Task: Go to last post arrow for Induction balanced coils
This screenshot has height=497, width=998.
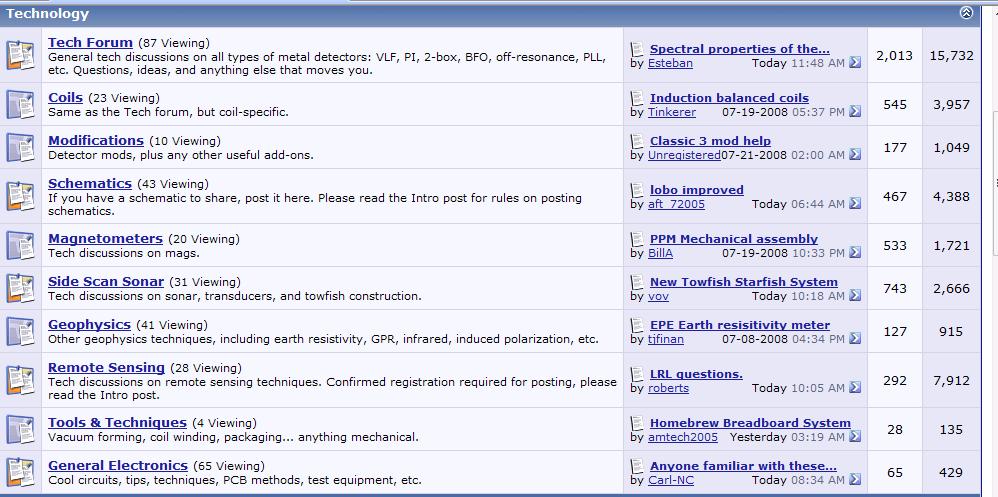Action: 855,112
